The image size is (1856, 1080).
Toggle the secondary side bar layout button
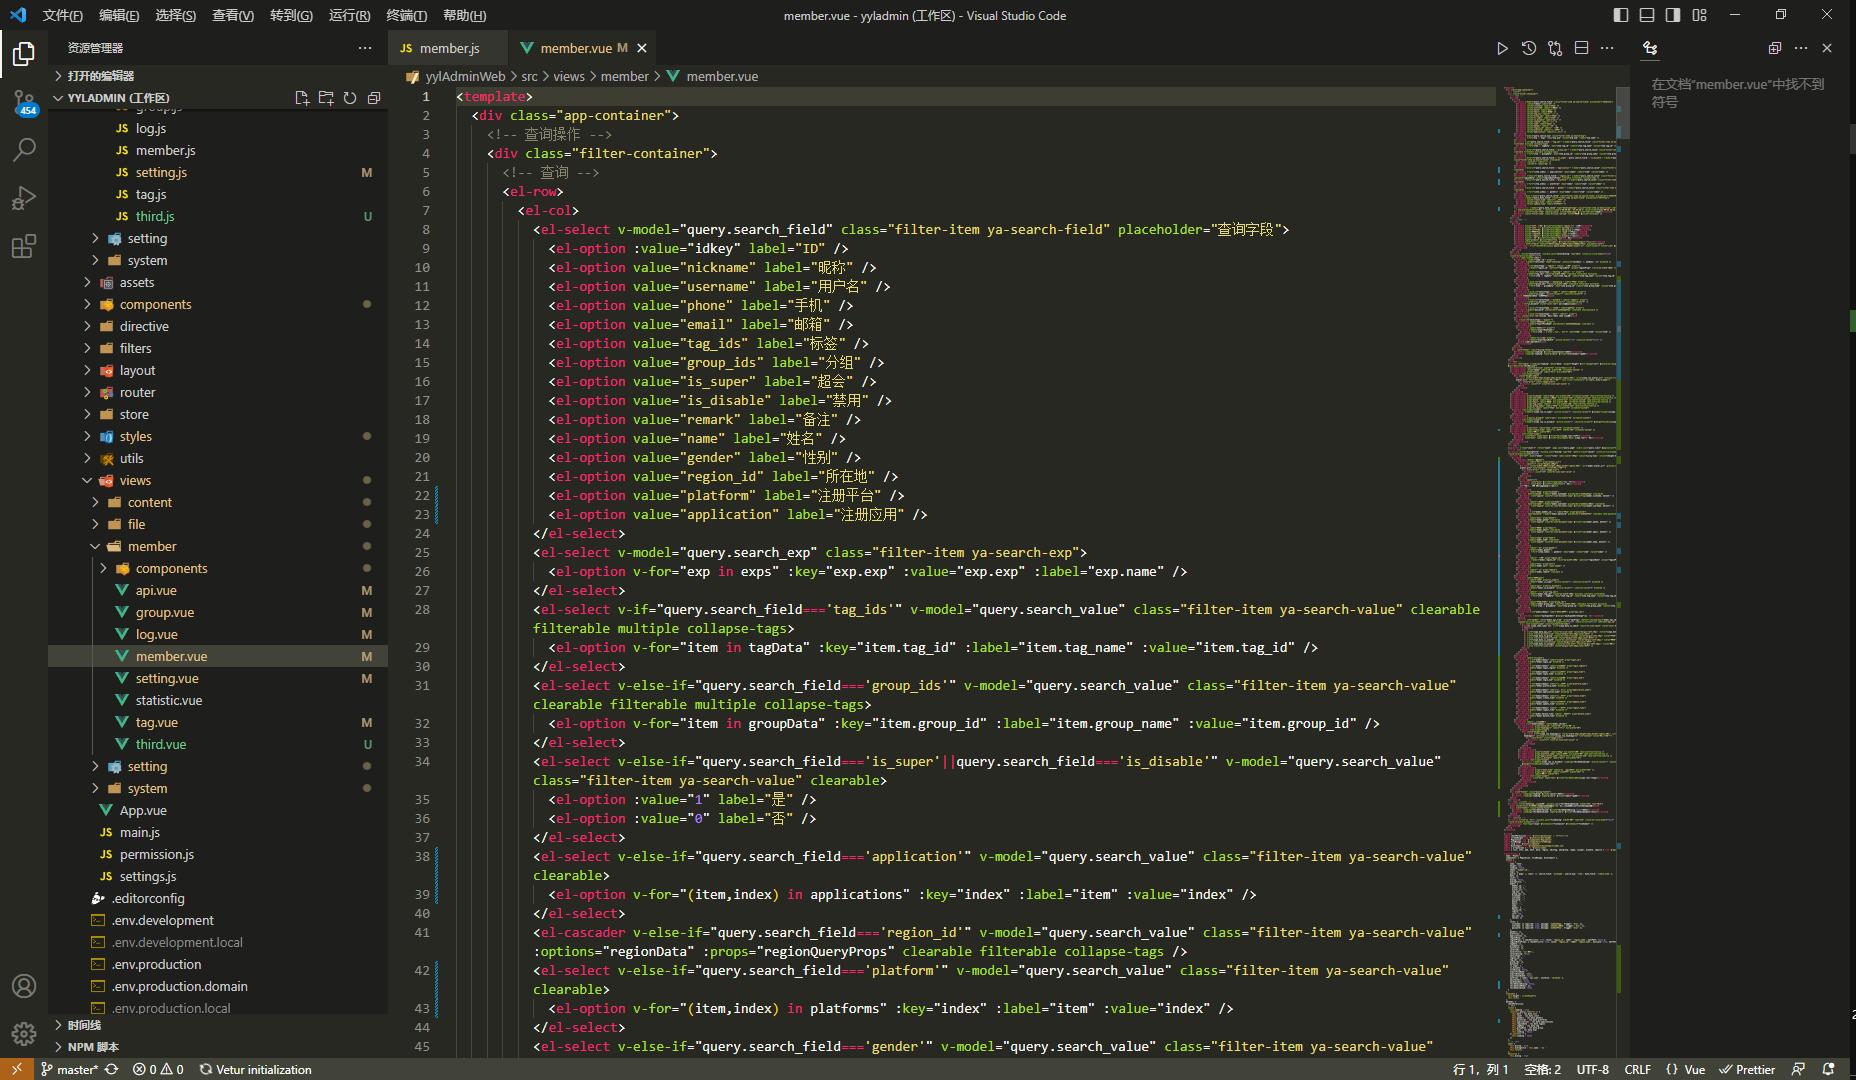(1673, 15)
